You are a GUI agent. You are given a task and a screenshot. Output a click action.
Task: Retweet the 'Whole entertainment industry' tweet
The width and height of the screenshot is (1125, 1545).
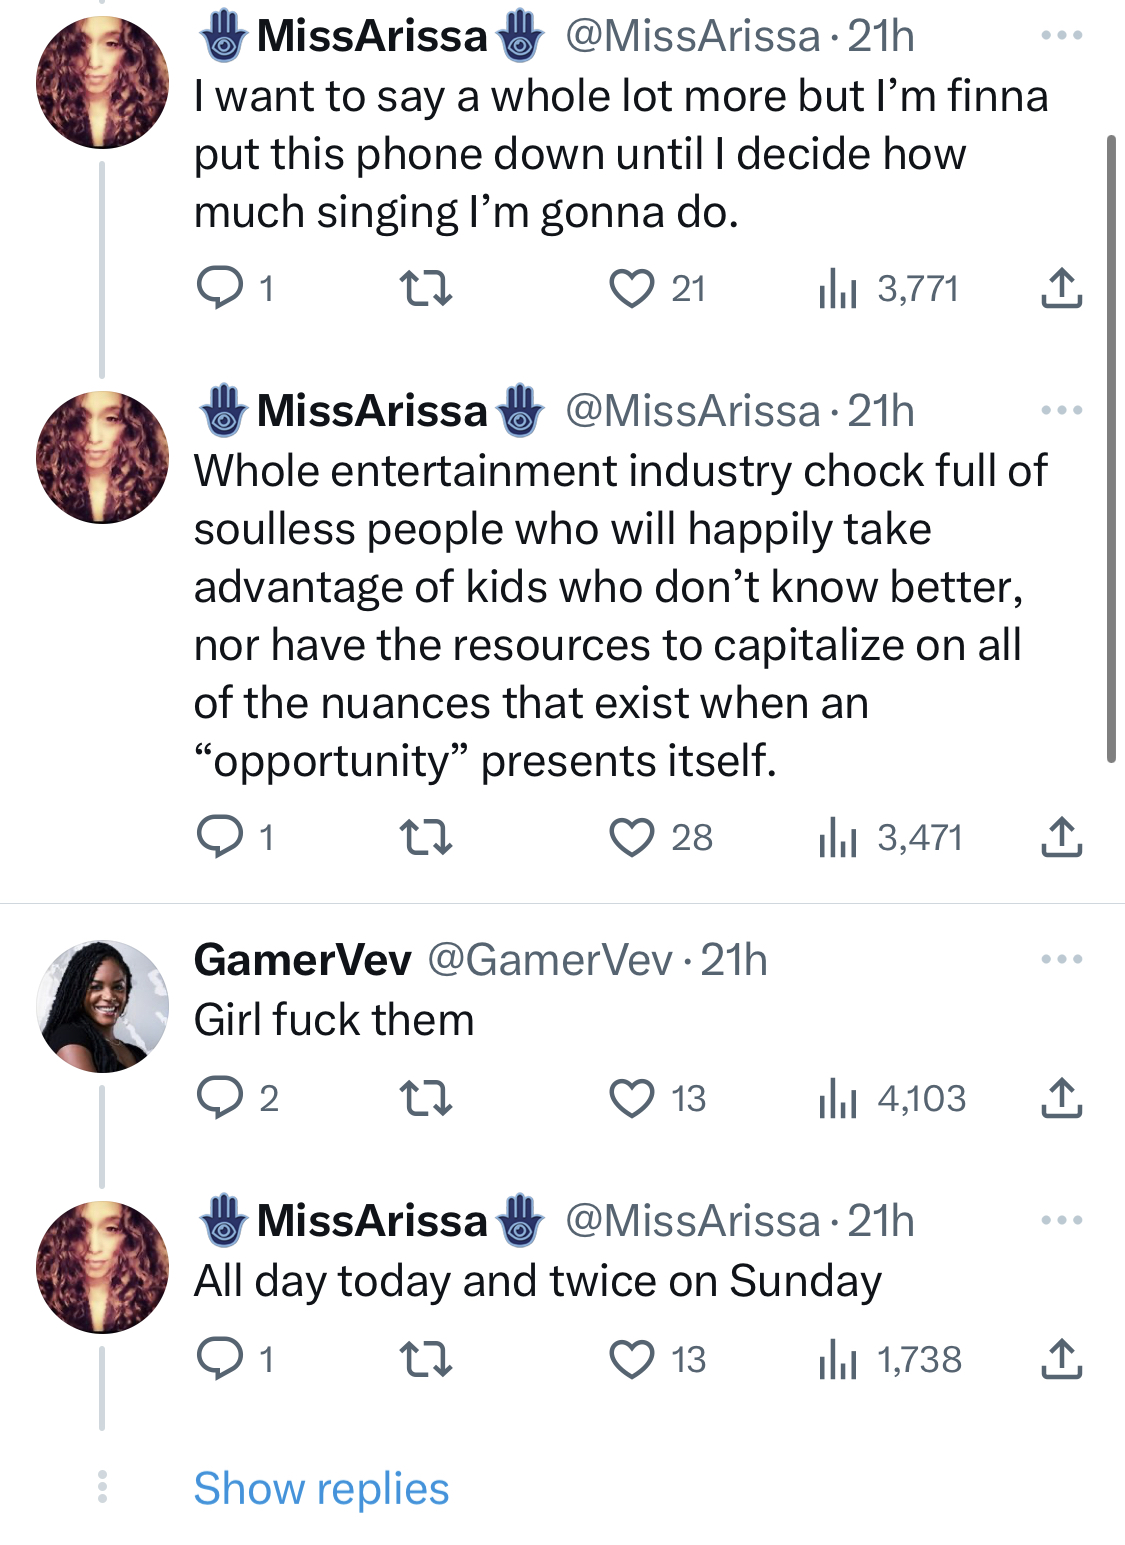(426, 838)
